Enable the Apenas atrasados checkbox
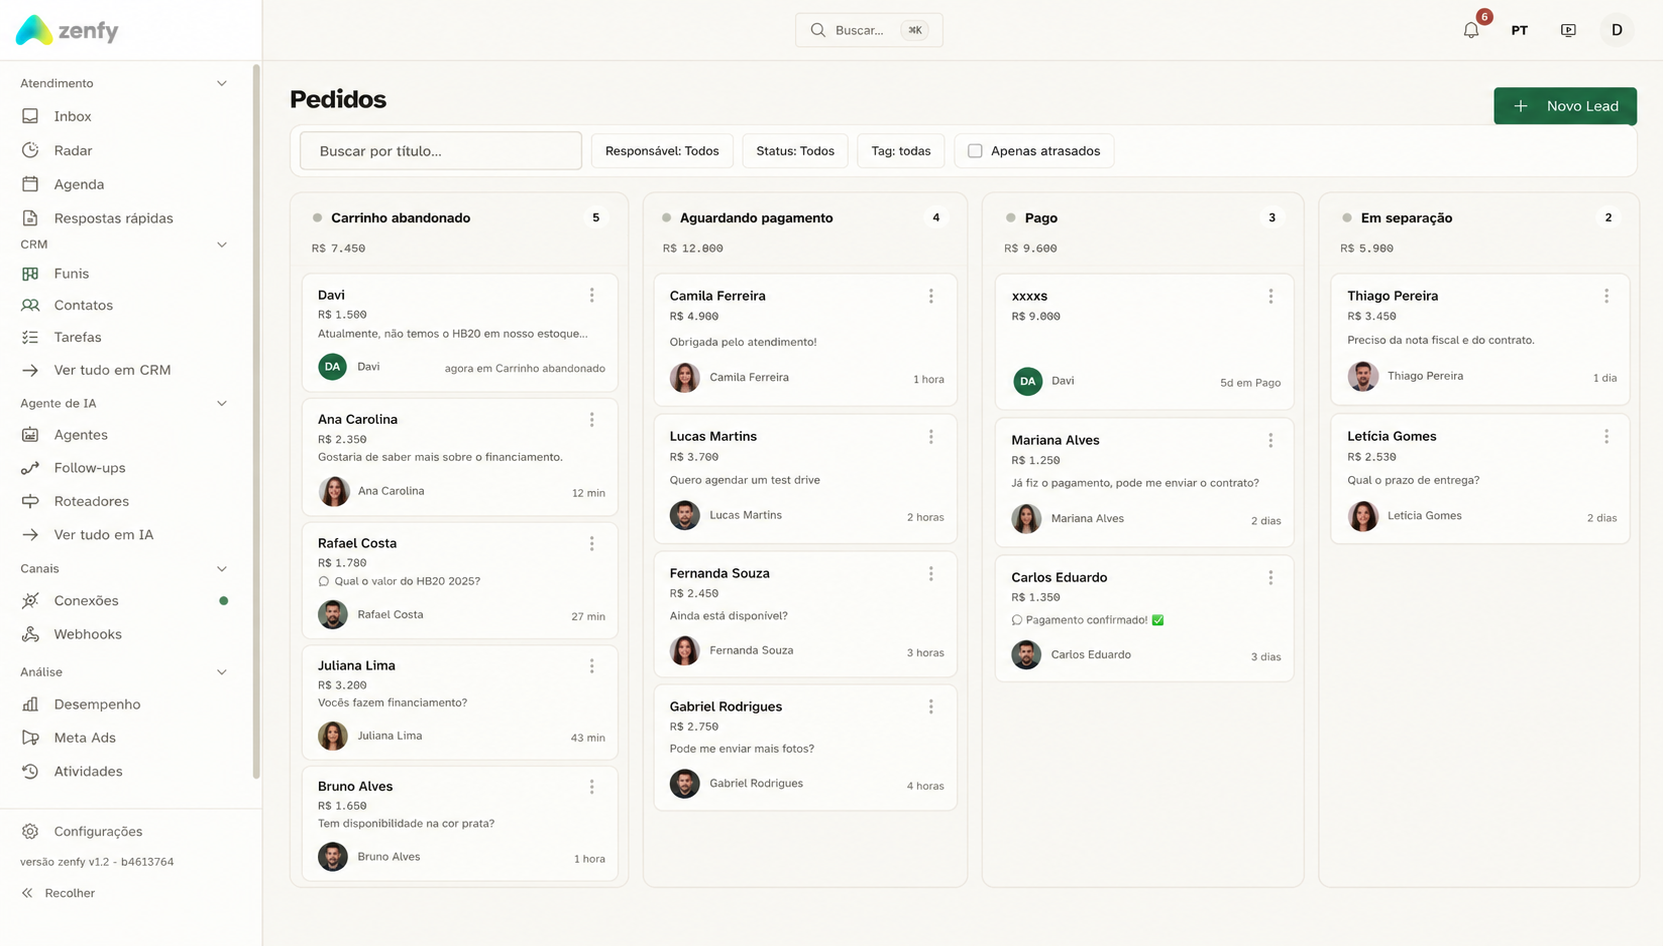Screen dimensions: 1663x946 (x=975, y=151)
